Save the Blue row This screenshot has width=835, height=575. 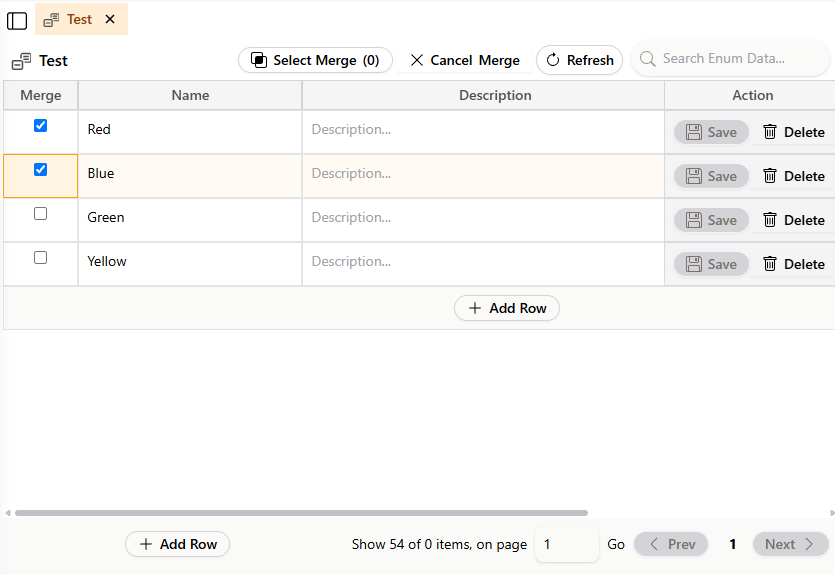coord(711,176)
